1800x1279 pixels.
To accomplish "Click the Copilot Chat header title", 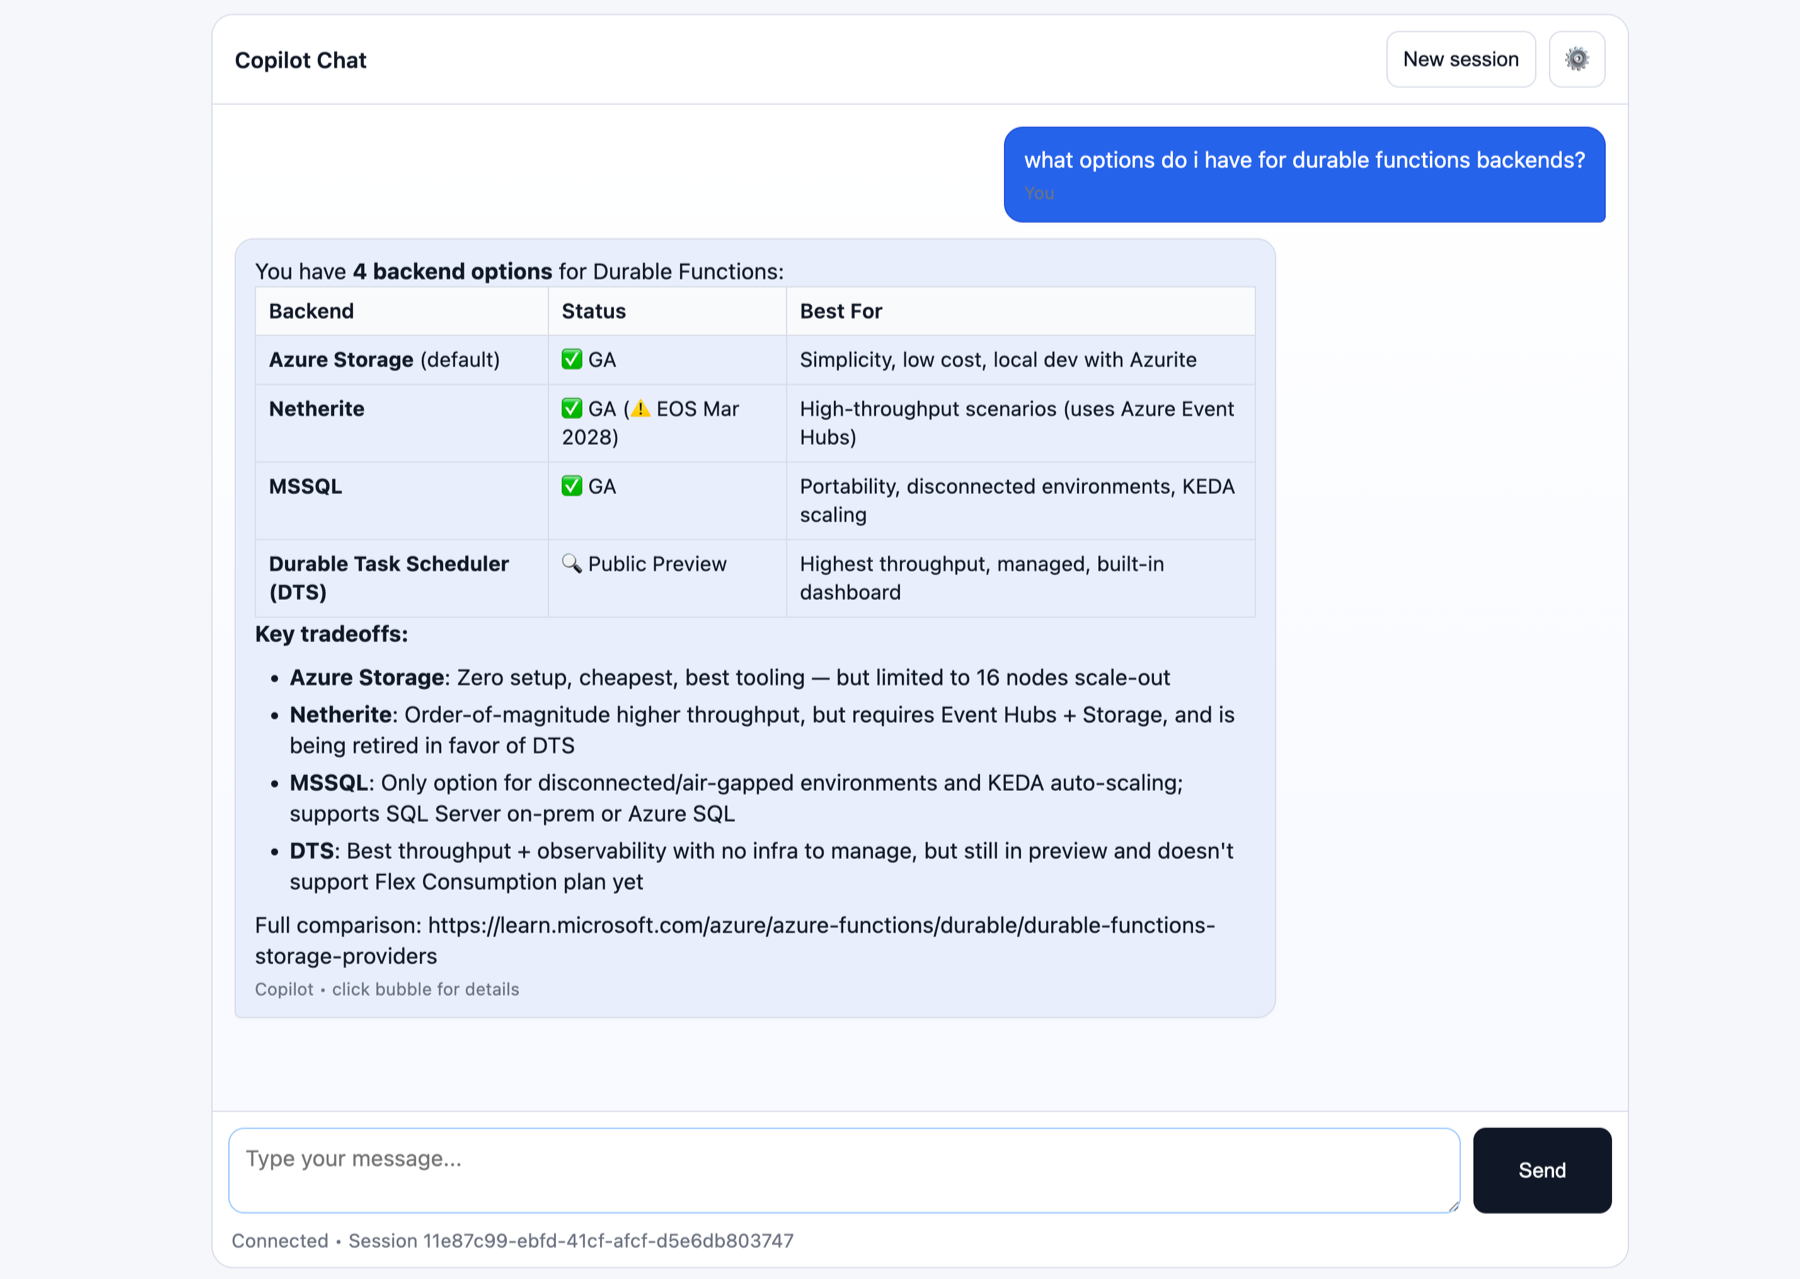I will 300,59.
